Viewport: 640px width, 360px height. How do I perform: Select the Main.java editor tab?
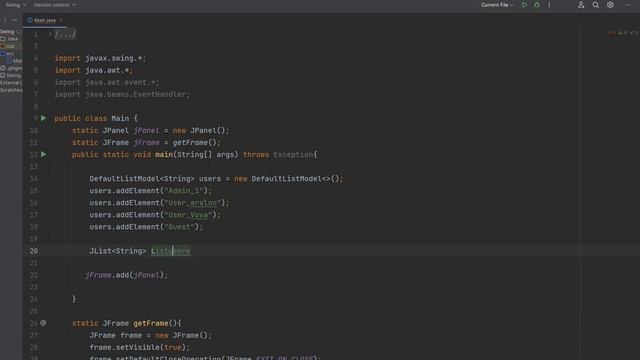[44, 20]
